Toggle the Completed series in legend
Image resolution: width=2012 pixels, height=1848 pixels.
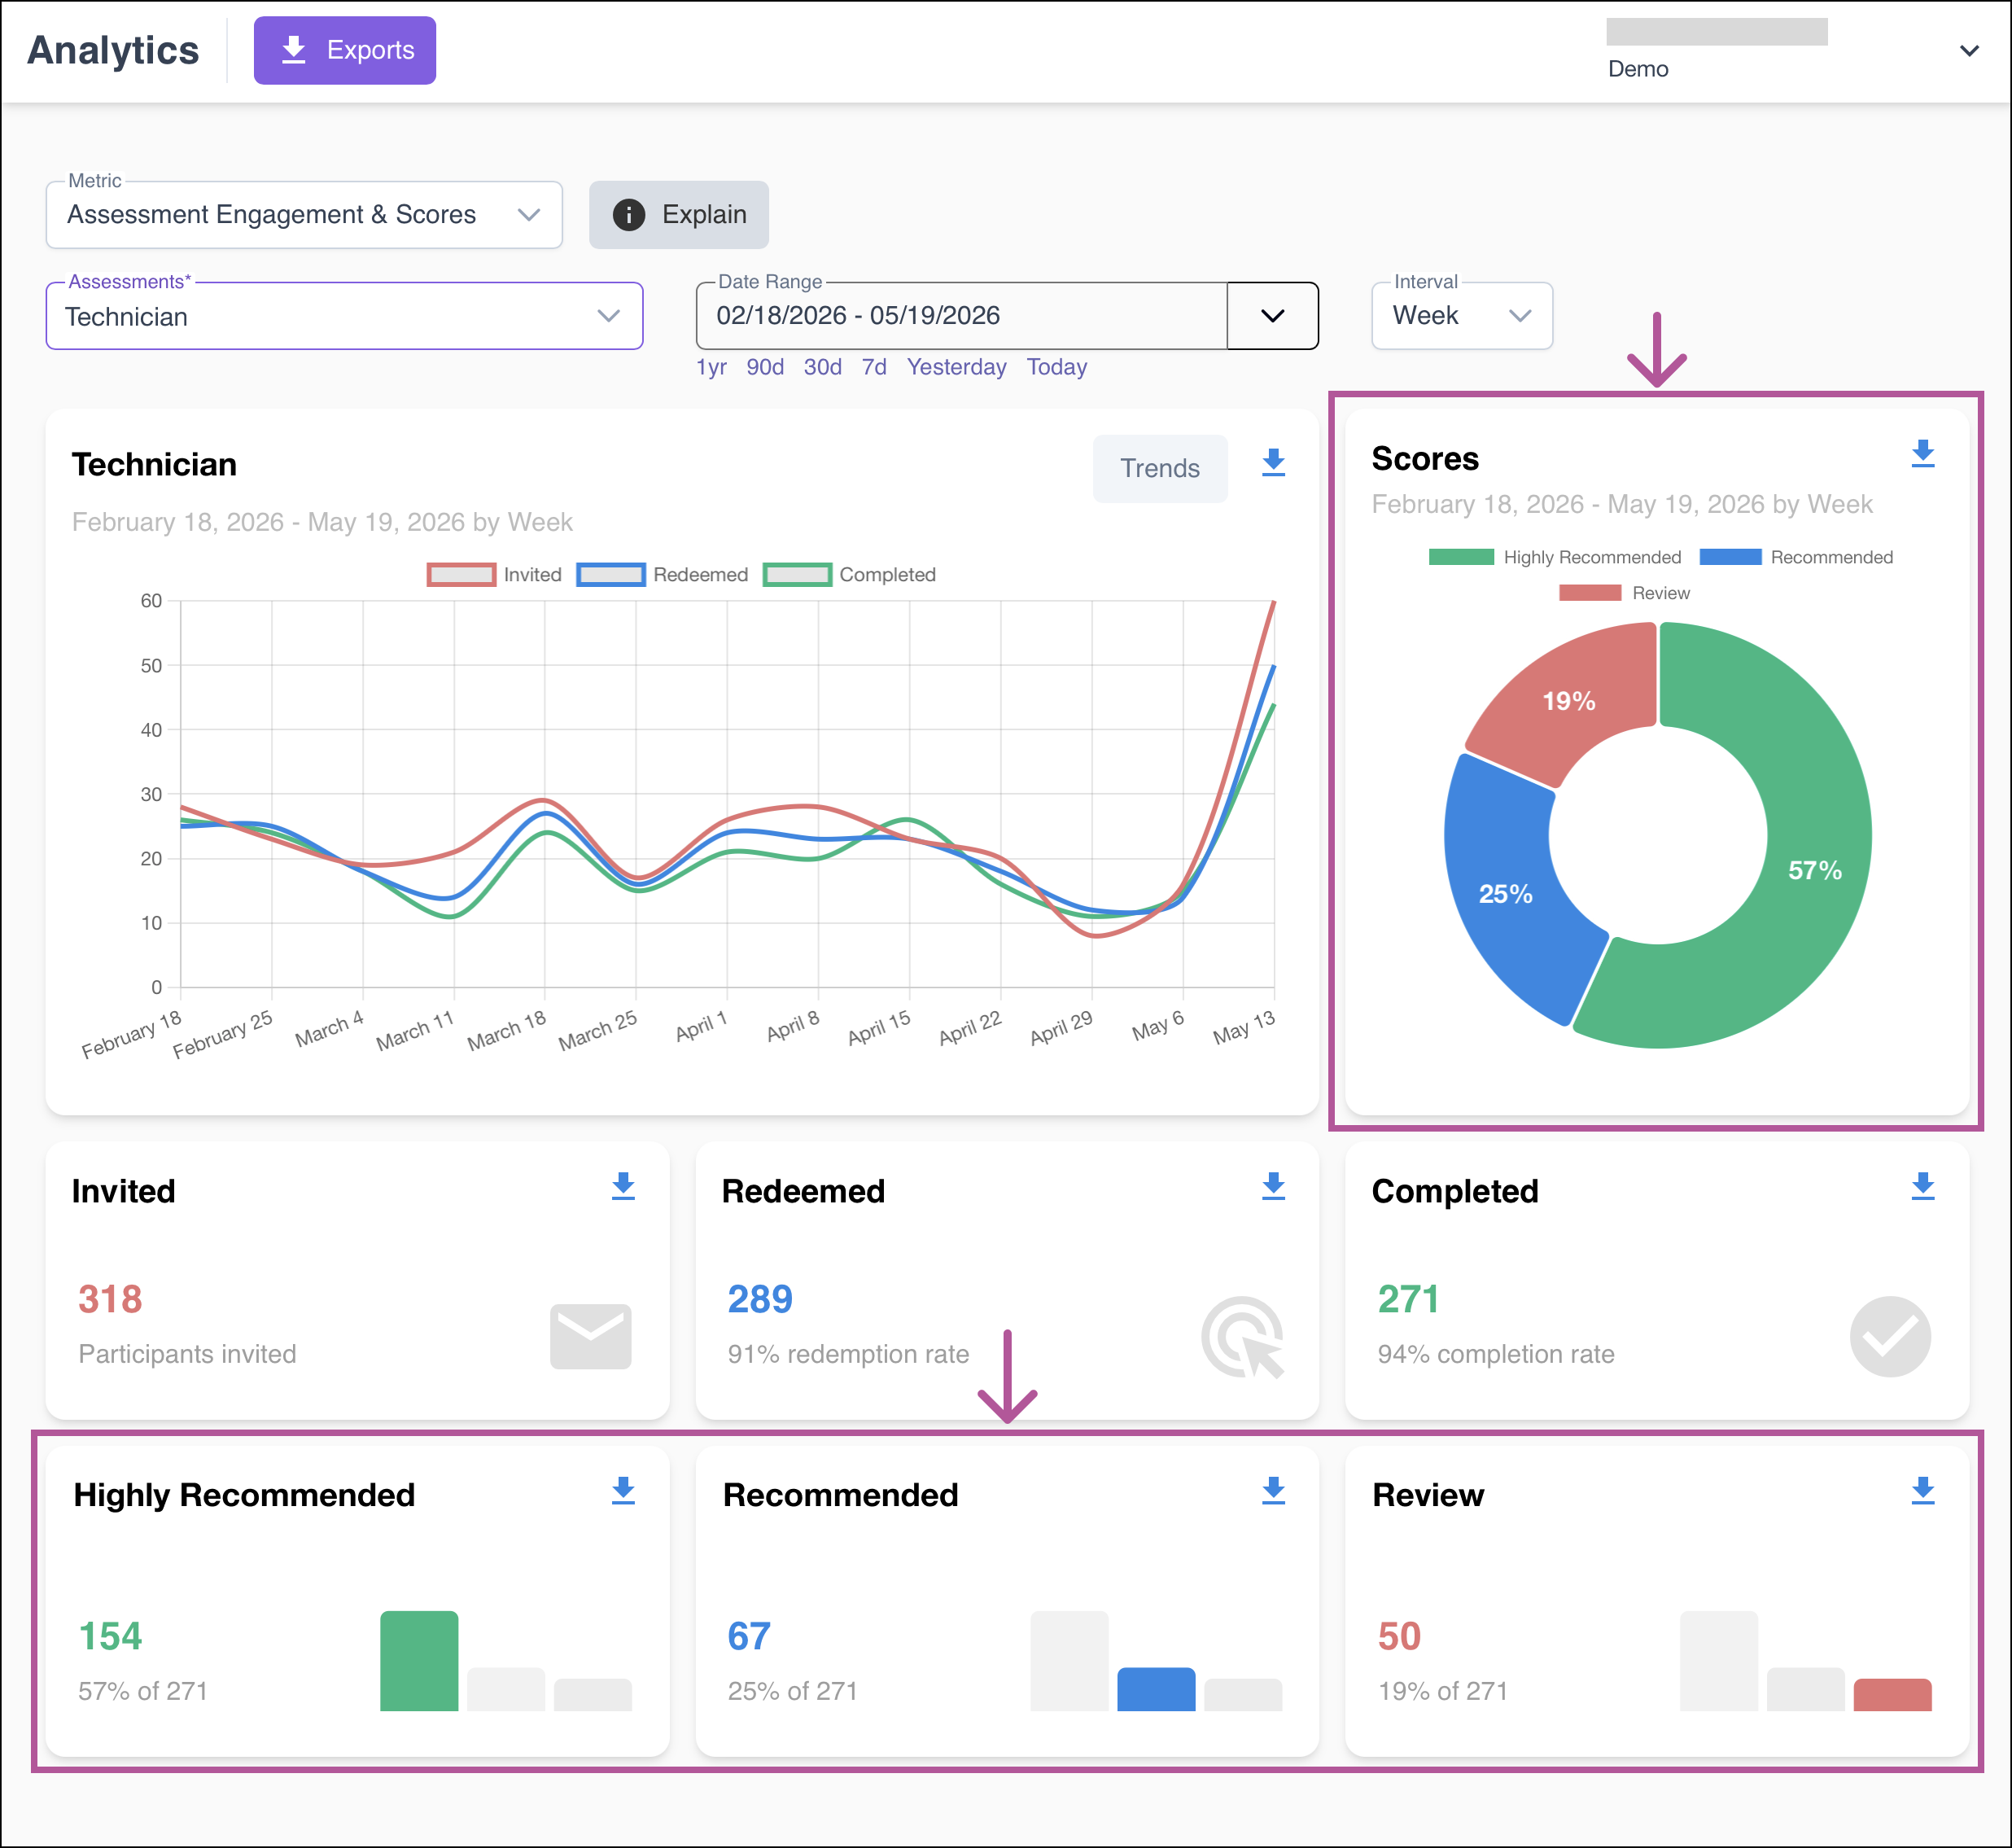849,575
